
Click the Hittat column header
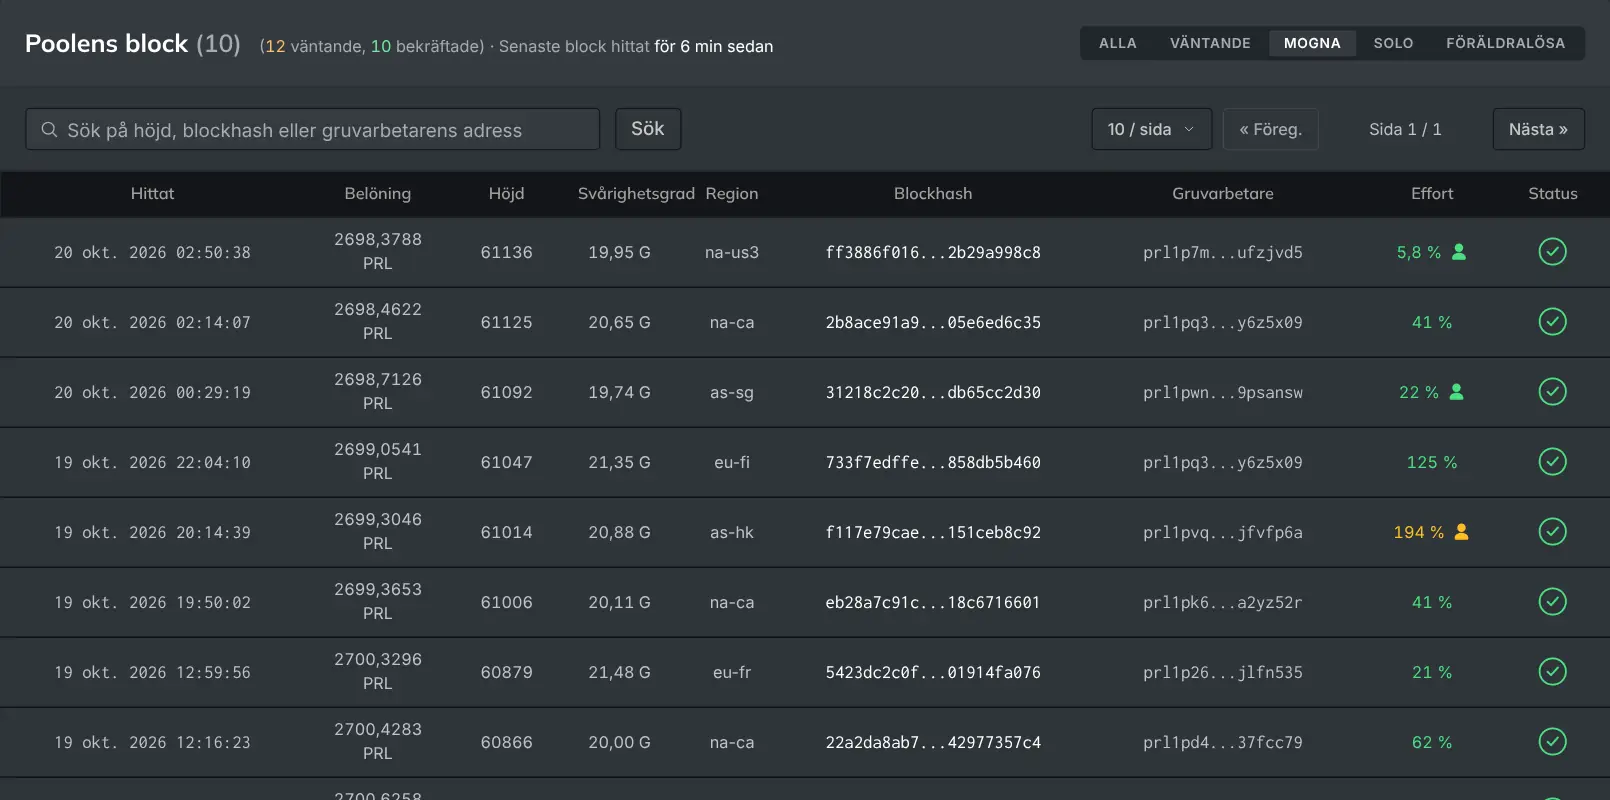(x=152, y=193)
